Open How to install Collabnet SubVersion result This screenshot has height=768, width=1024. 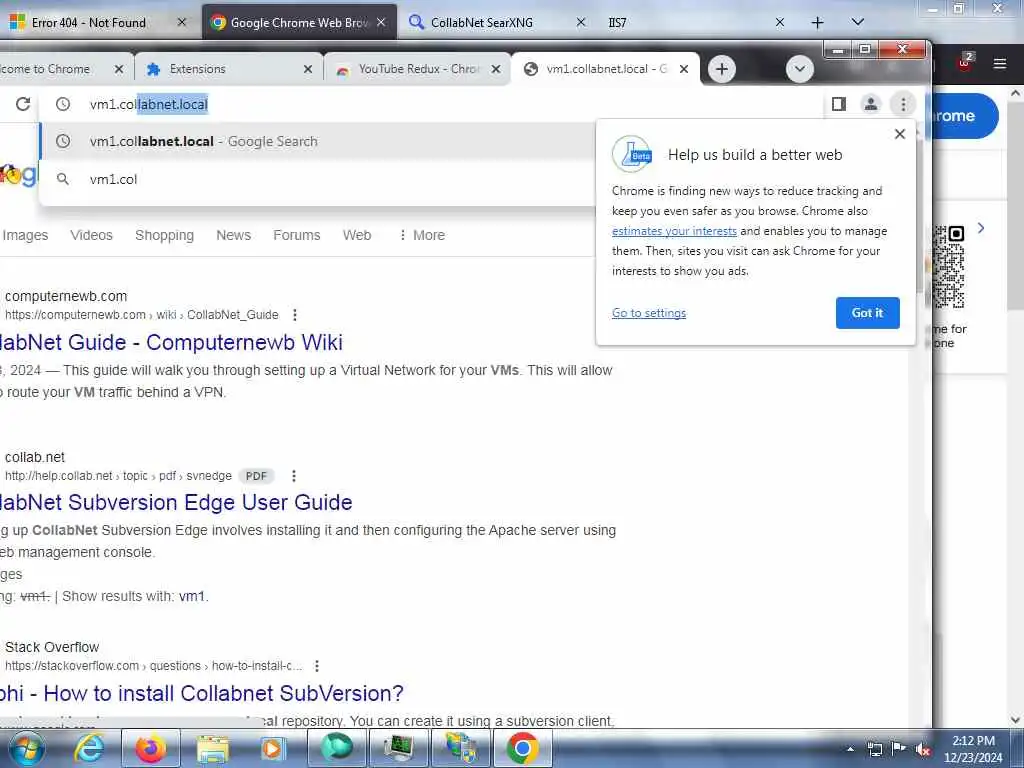(202, 693)
